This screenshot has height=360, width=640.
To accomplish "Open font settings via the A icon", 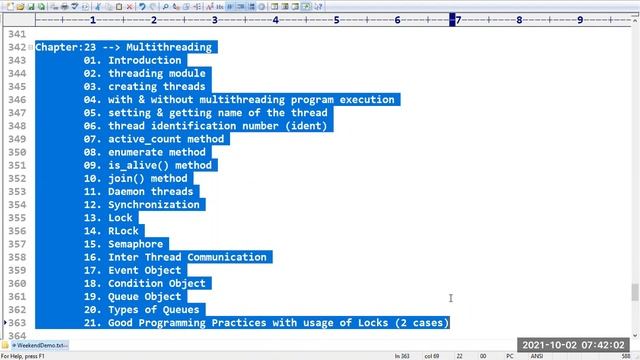I will (x=209, y=7).
